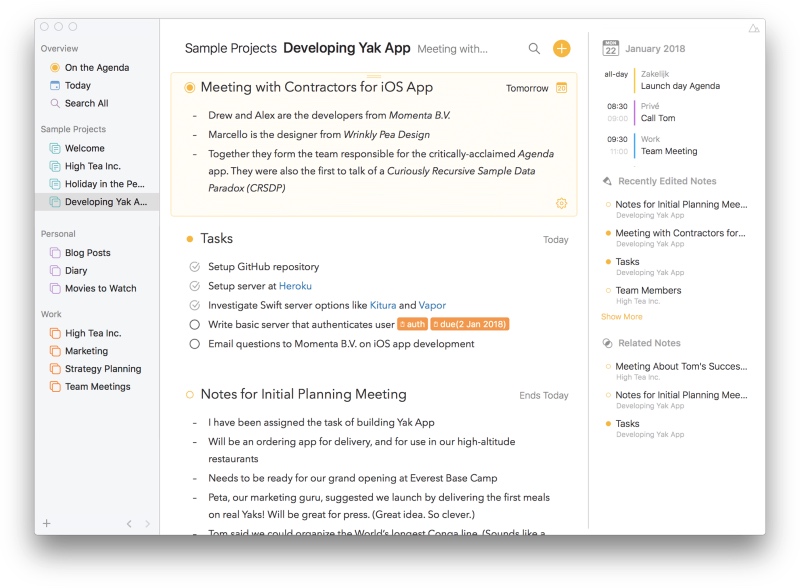The width and height of the screenshot is (800, 588).
Task: Select On the Agenda in the sidebar
Action: click(x=96, y=68)
